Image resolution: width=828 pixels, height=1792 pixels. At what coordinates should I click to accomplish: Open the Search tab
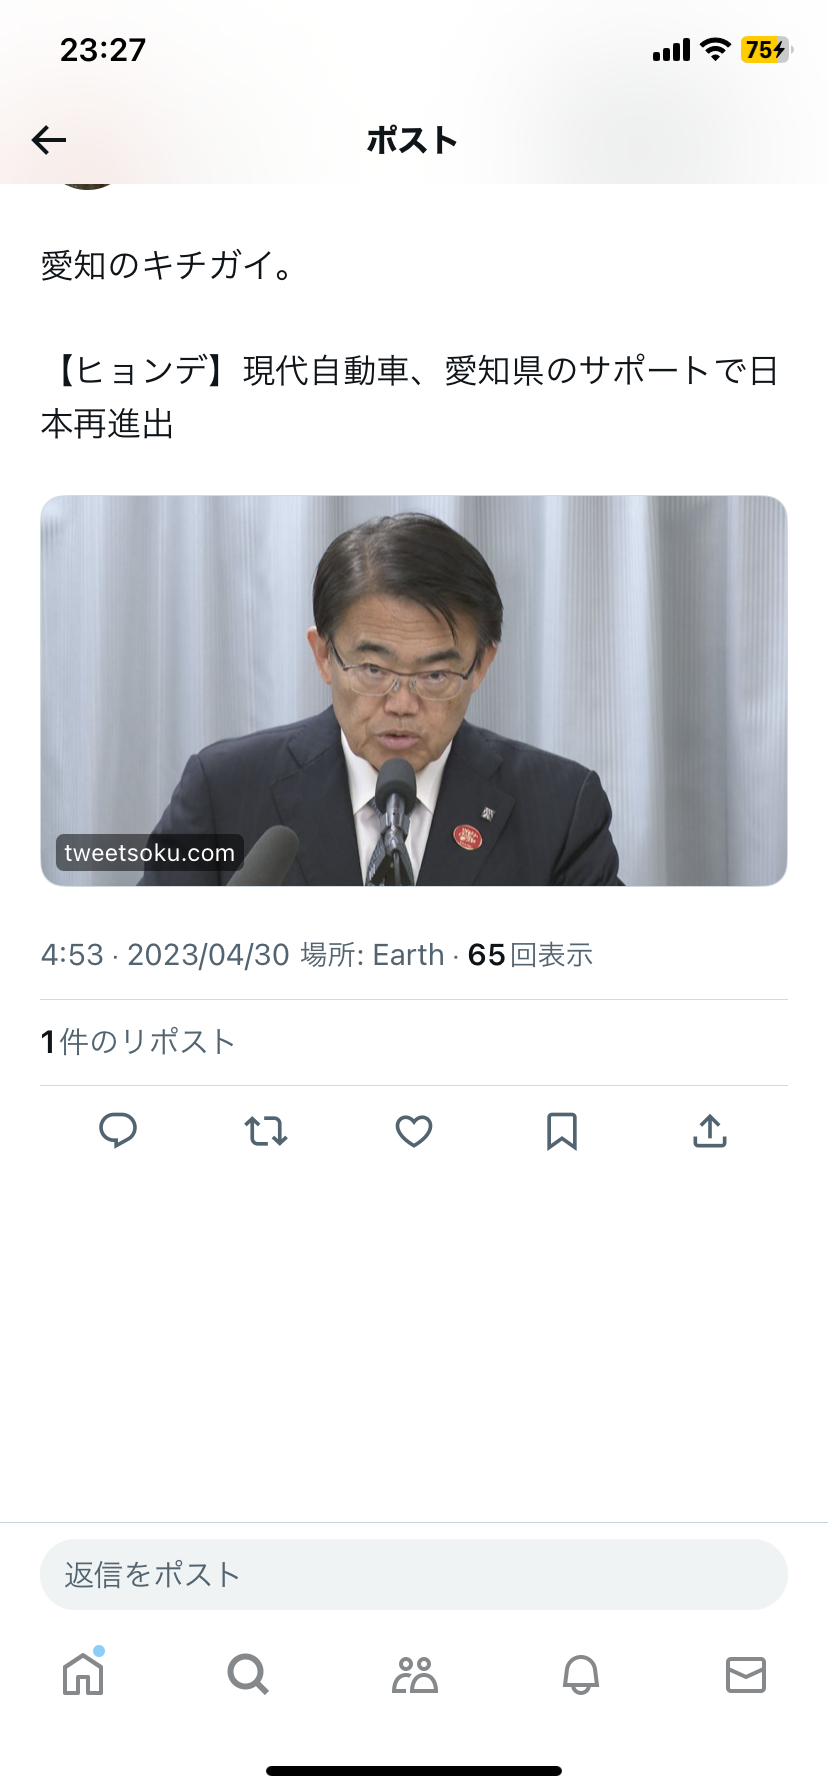248,1673
